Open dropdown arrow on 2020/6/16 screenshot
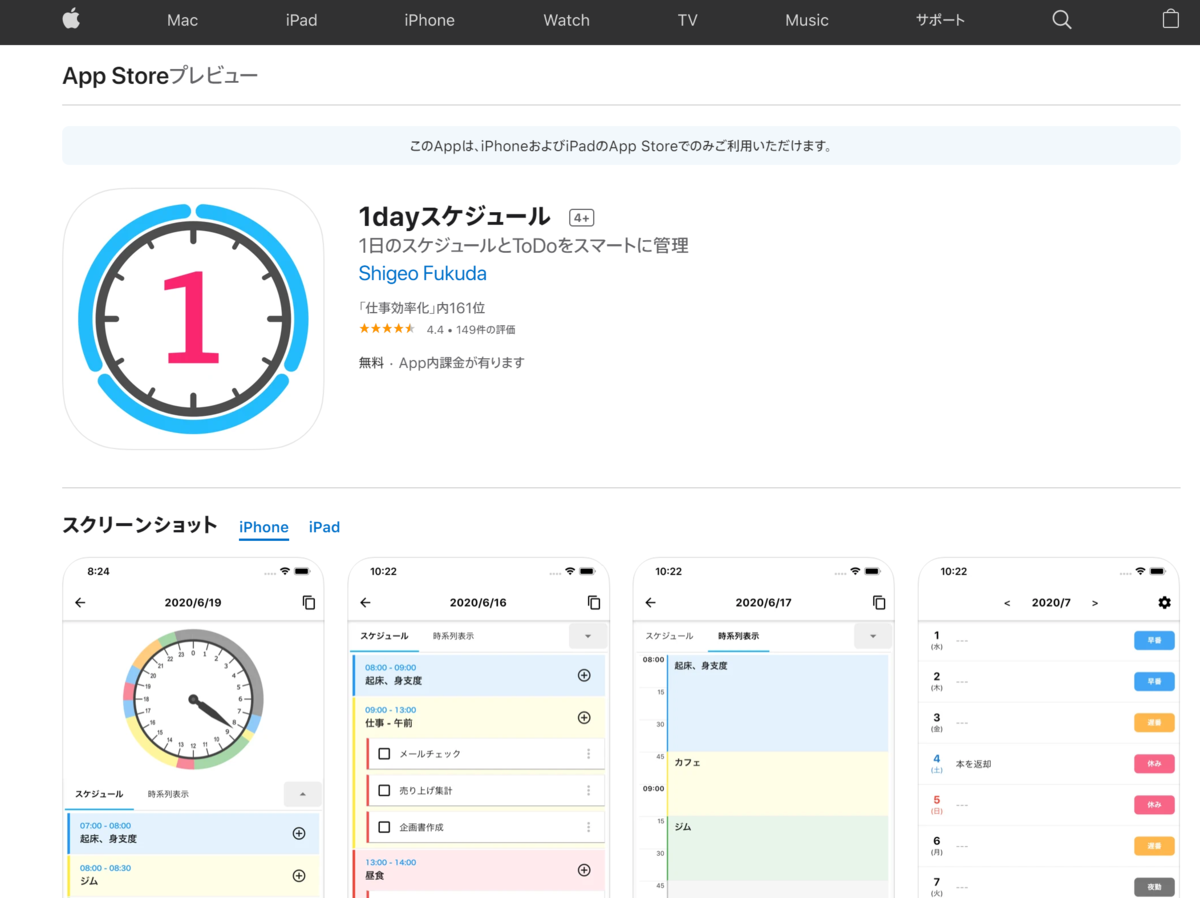This screenshot has width=1200, height=898. pos(588,636)
